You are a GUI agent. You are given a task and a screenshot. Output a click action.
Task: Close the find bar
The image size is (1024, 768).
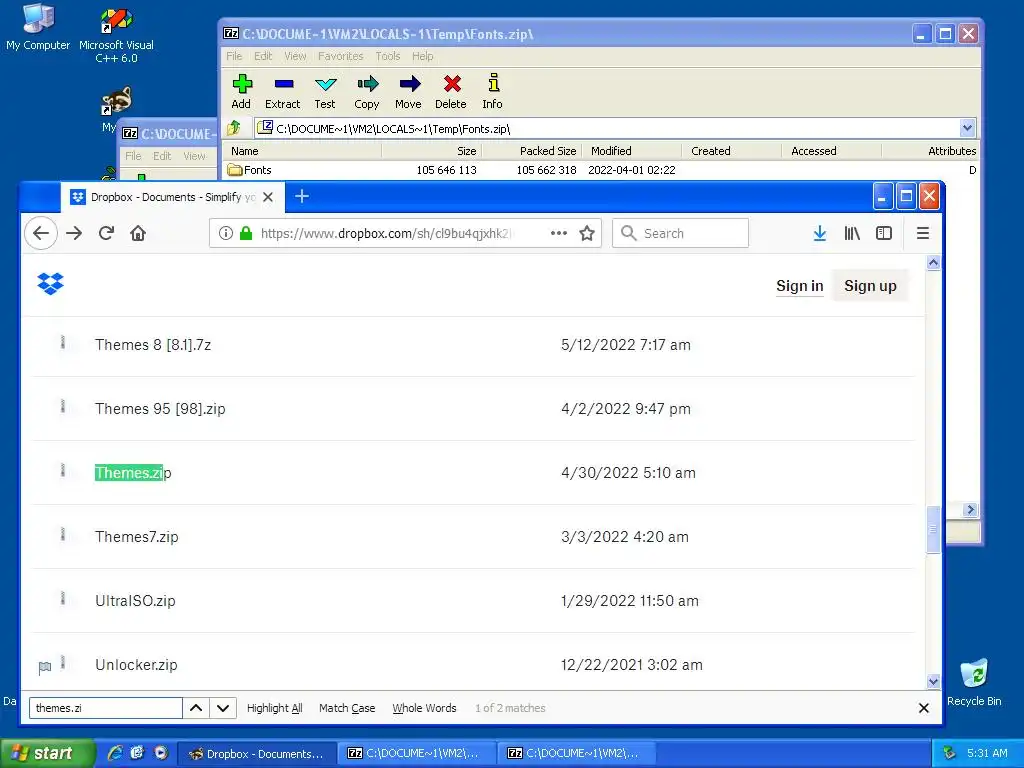pyautogui.click(x=923, y=708)
